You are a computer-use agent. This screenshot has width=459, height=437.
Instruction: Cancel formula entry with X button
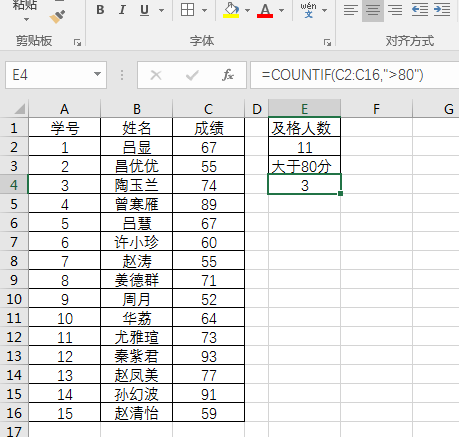156,75
